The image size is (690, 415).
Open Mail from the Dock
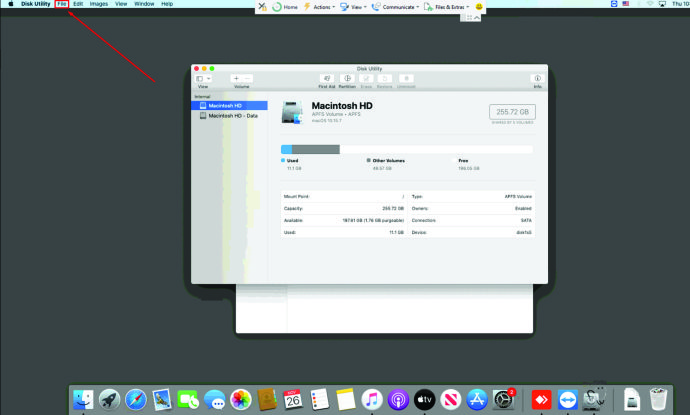coord(161,400)
